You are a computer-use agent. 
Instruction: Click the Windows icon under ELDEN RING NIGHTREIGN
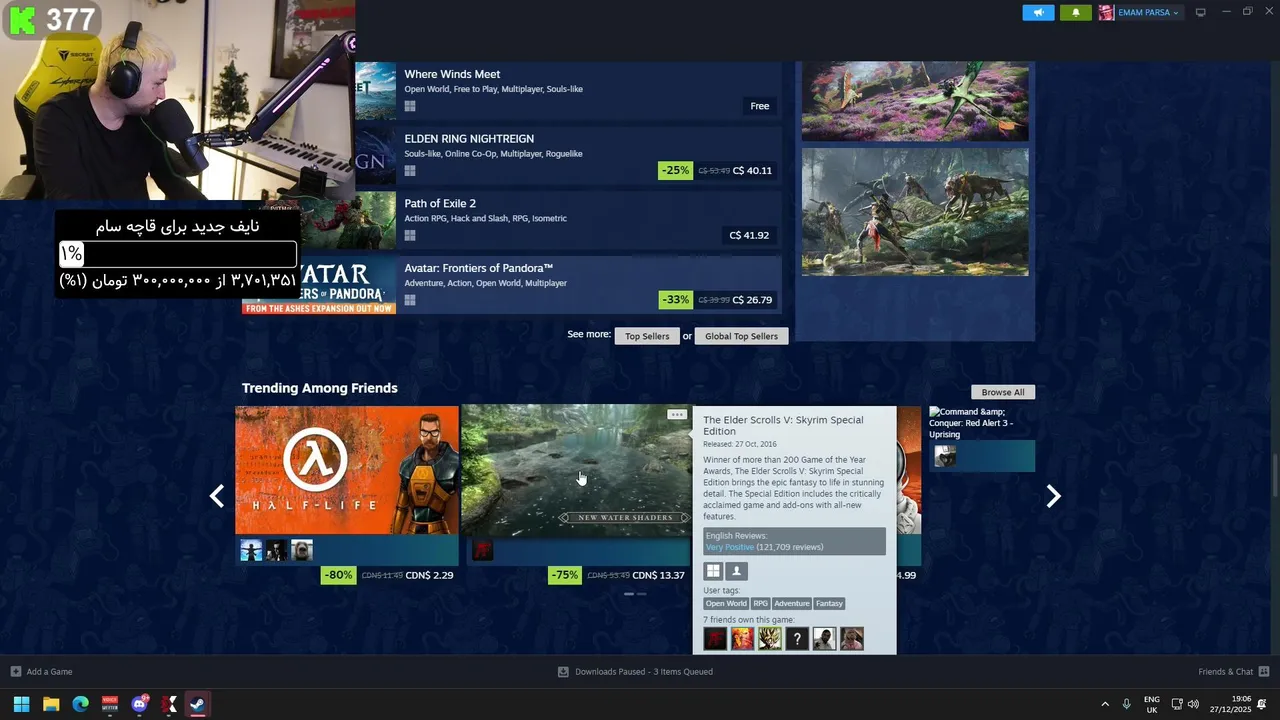[410, 171]
